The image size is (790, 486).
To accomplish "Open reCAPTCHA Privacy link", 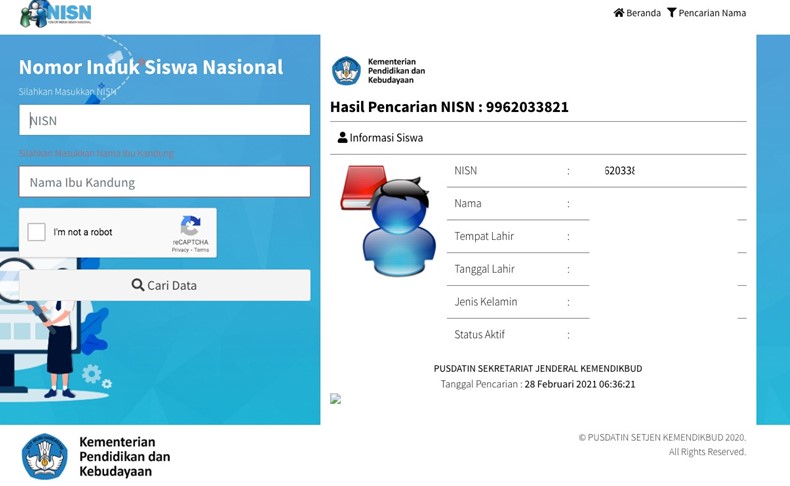I will (x=179, y=250).
